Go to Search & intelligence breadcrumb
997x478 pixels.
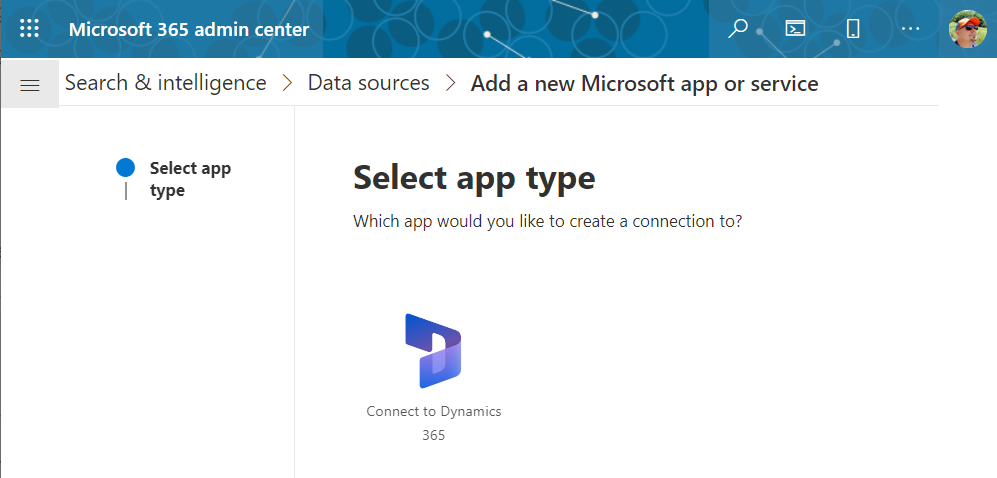(165, 83)
